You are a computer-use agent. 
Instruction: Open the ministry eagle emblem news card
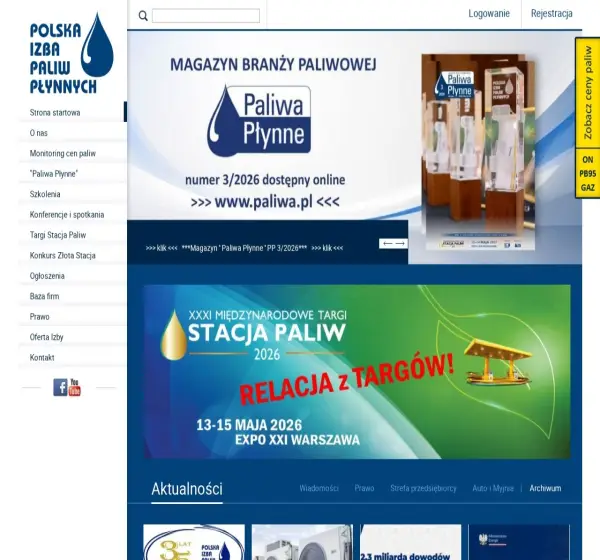[519, 542]
